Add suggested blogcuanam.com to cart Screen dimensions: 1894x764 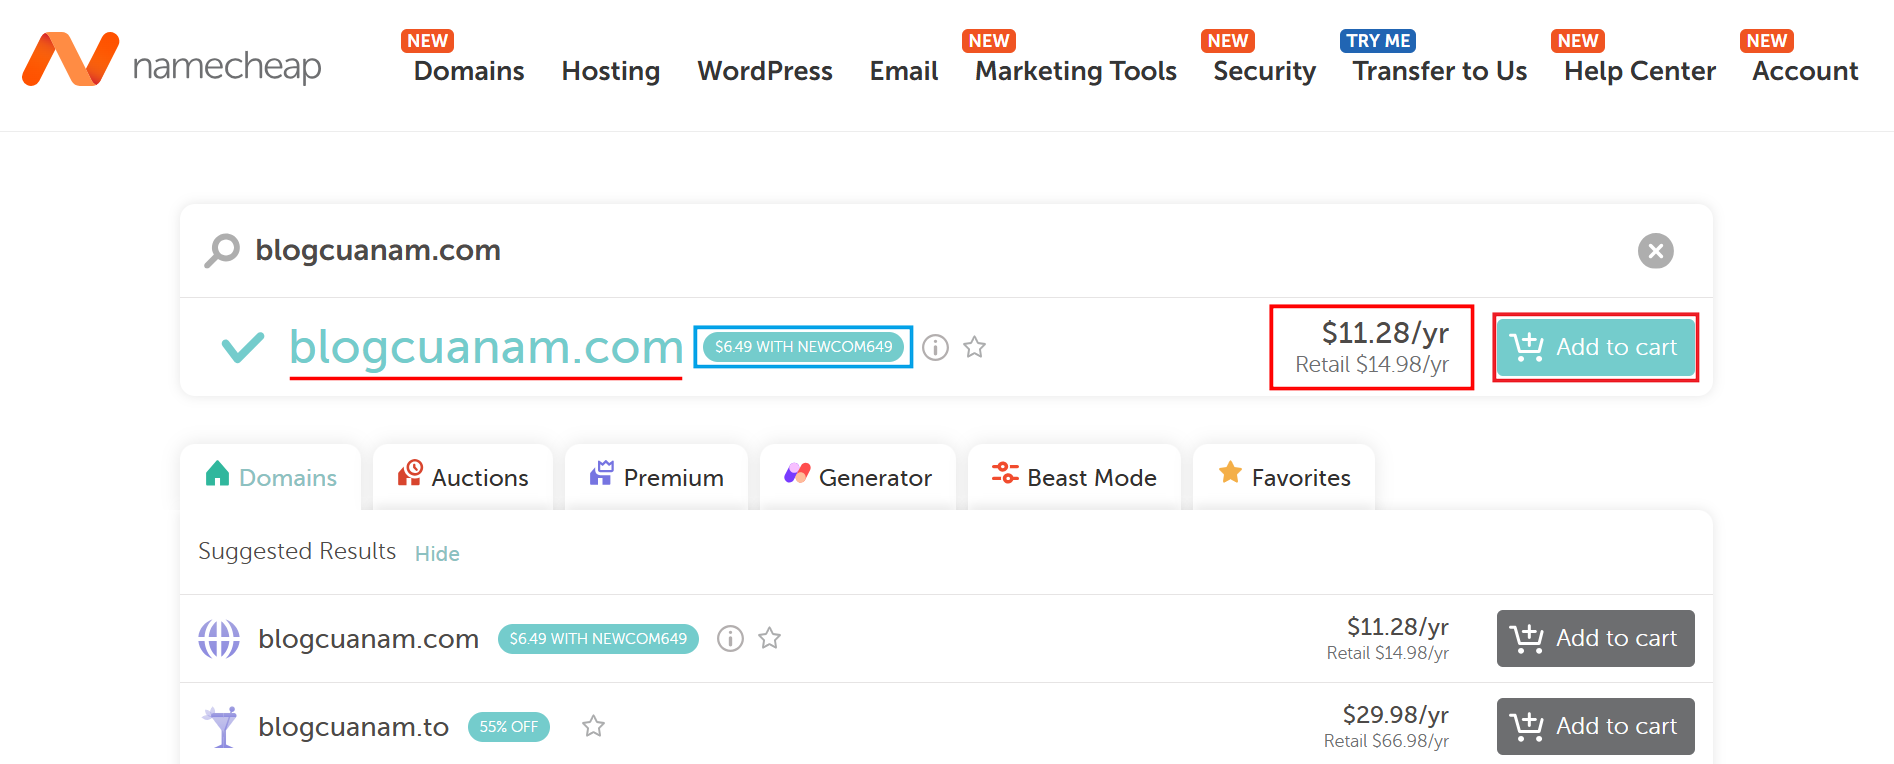(1595, 638)
